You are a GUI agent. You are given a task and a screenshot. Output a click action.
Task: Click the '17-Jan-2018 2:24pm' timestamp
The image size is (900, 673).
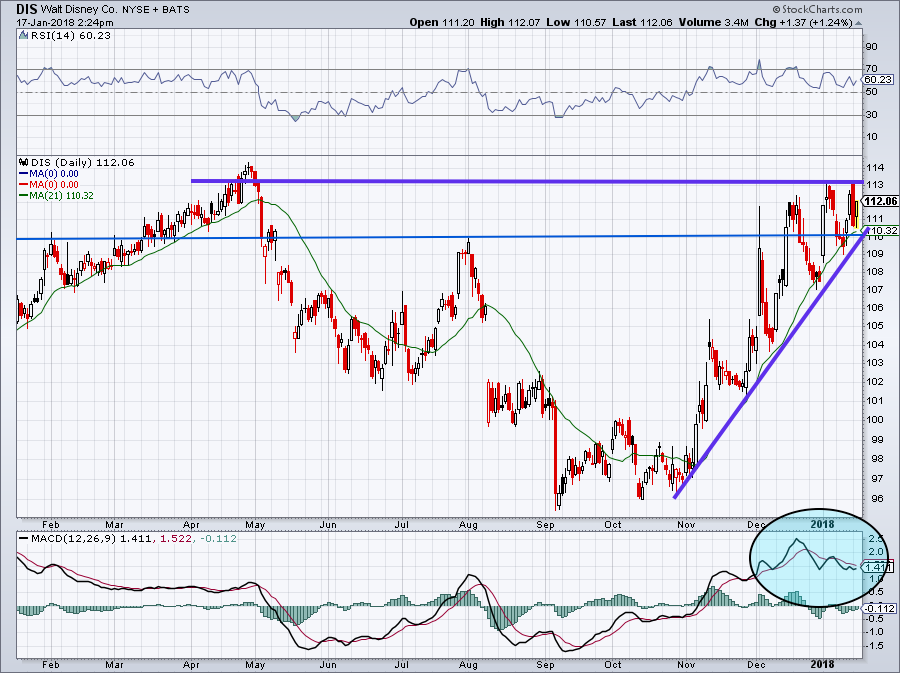(65, 23)
